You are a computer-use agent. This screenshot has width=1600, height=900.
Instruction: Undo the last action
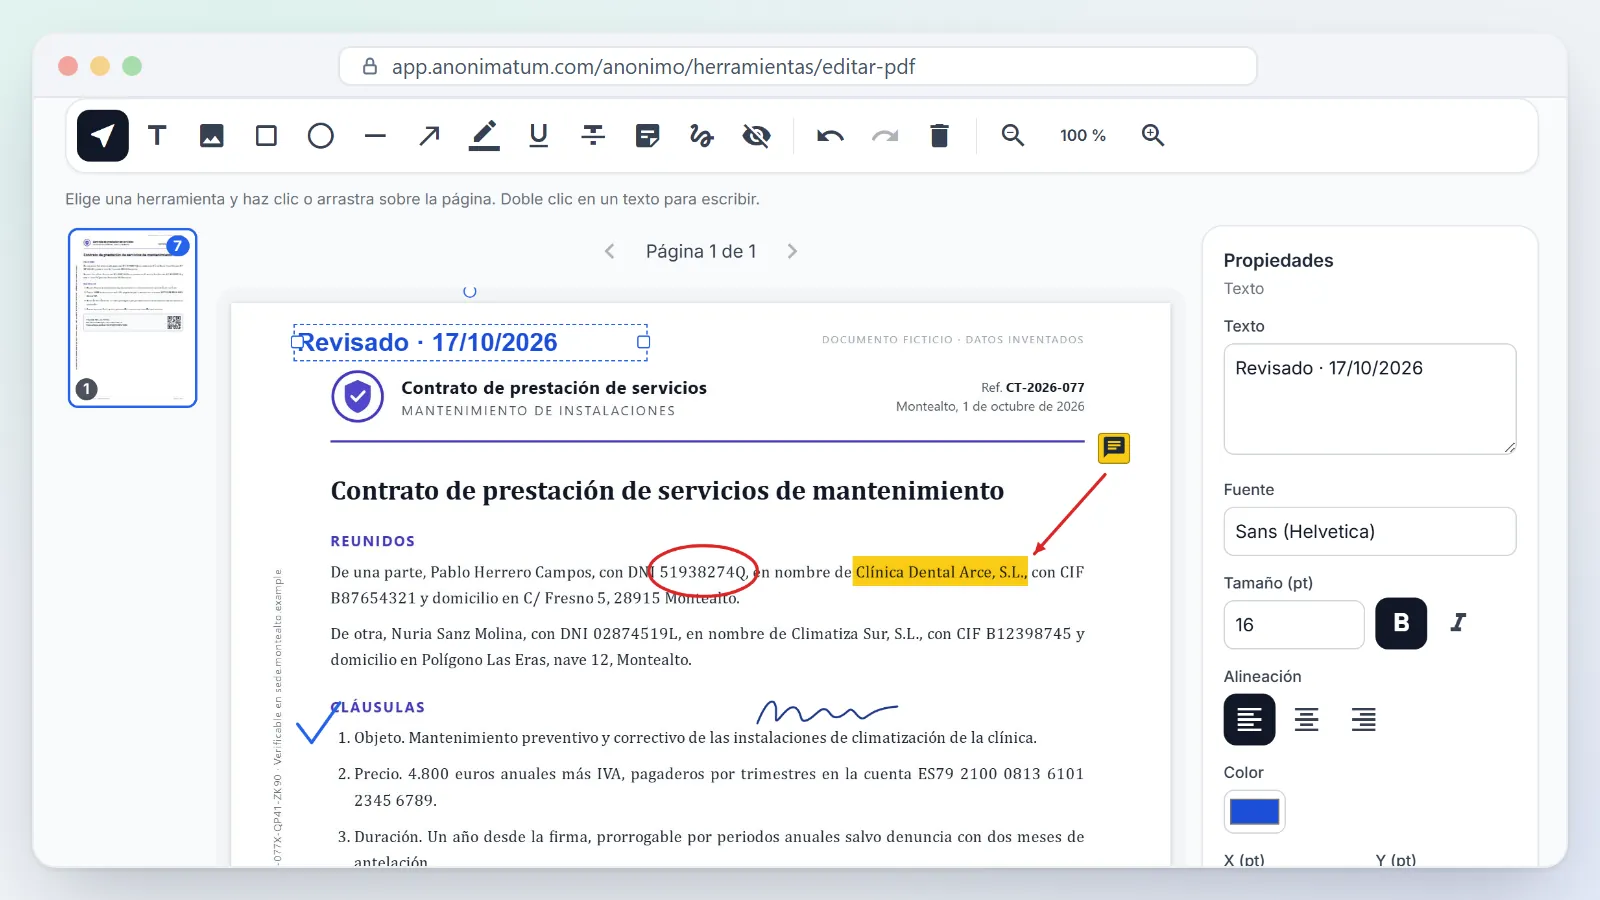pos(830,136)
